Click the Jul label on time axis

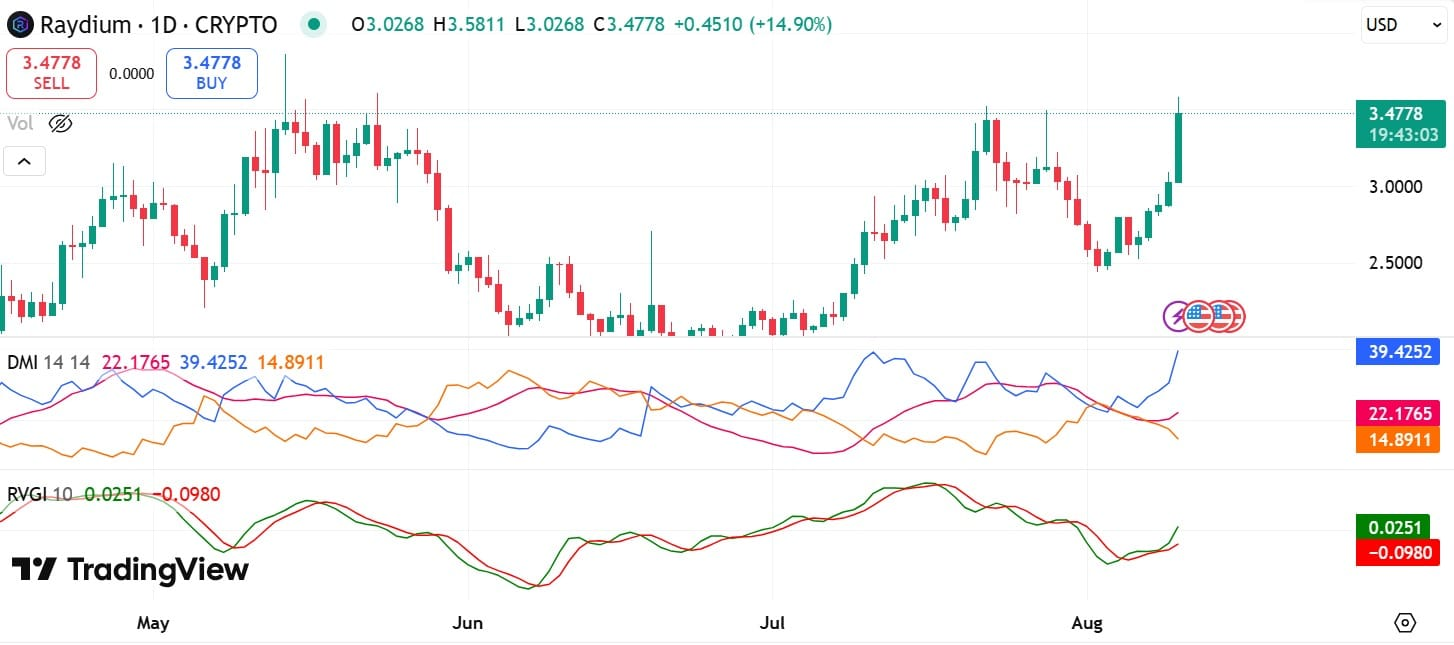tap(772, 623)
